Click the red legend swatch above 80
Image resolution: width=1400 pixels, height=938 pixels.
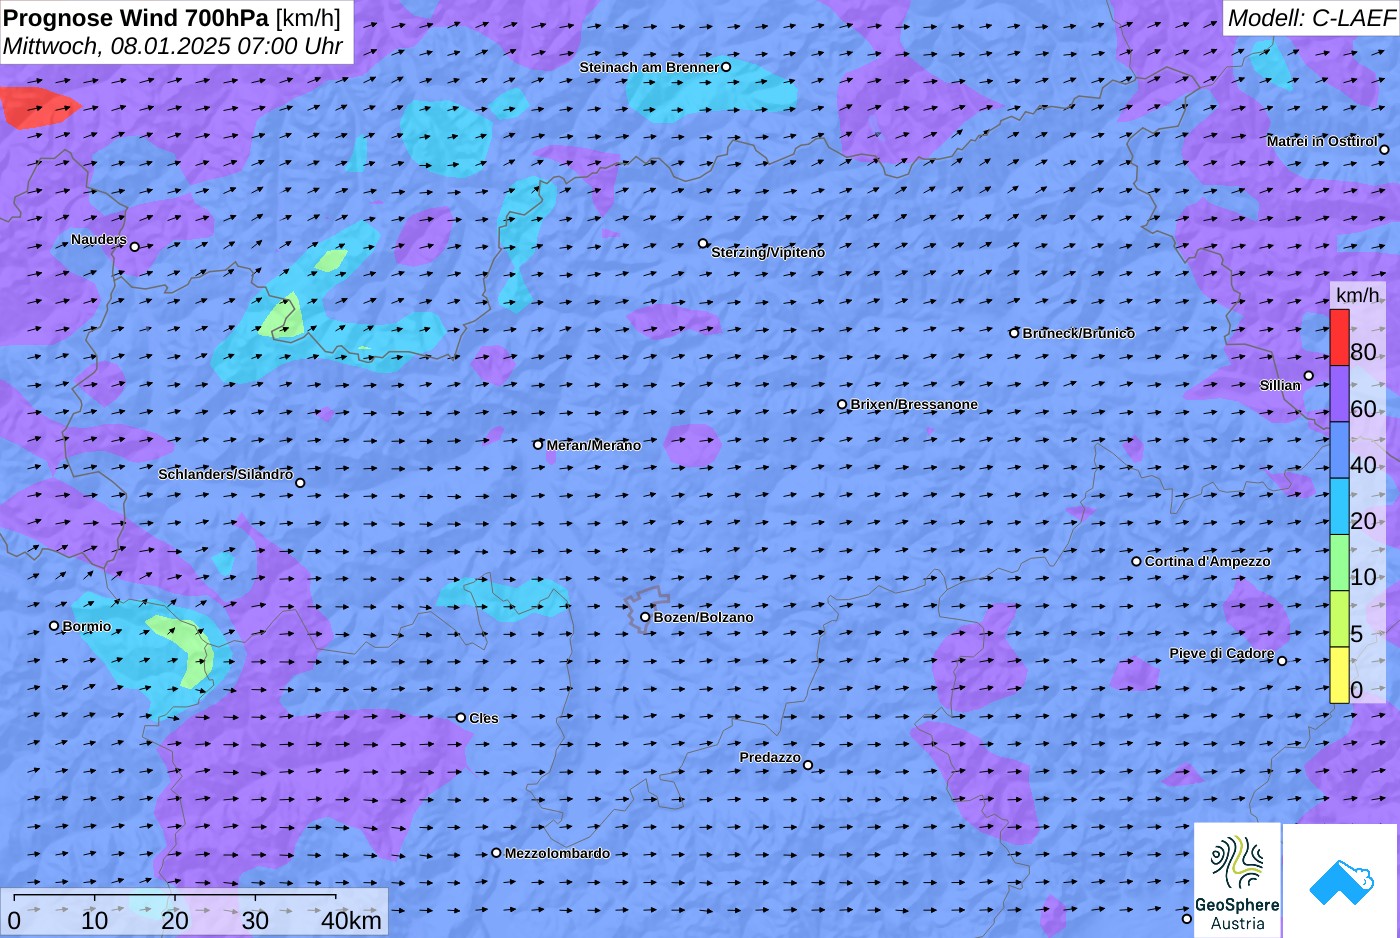point(1339,337)
